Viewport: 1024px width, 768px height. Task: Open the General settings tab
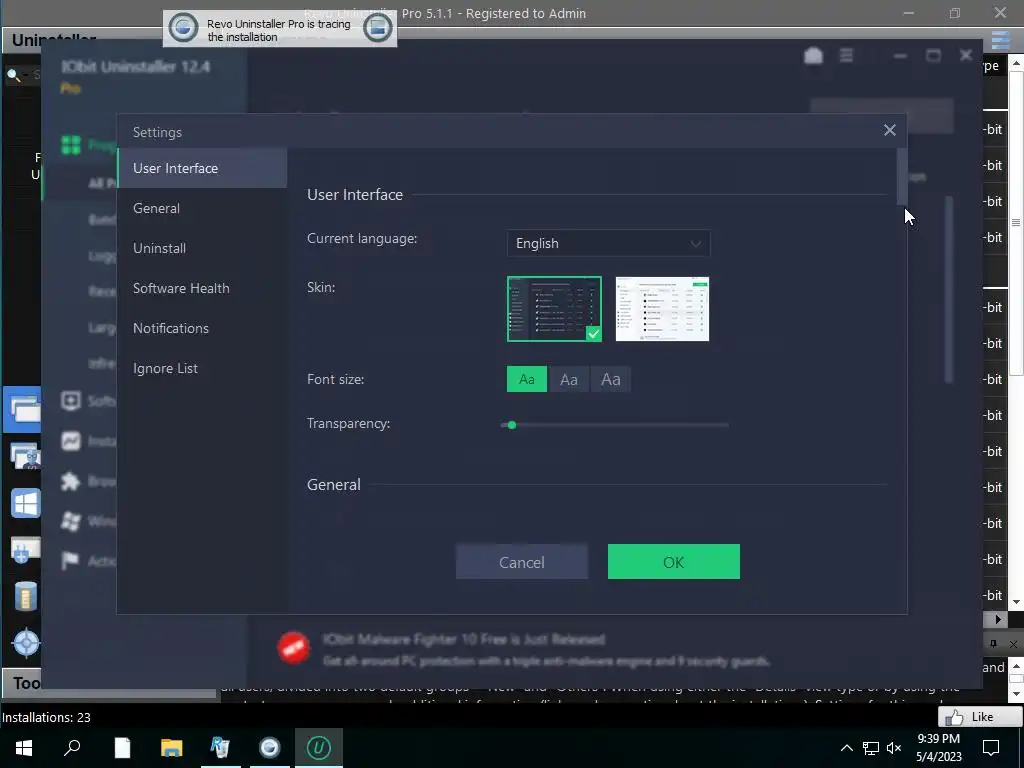coord(202,208)
